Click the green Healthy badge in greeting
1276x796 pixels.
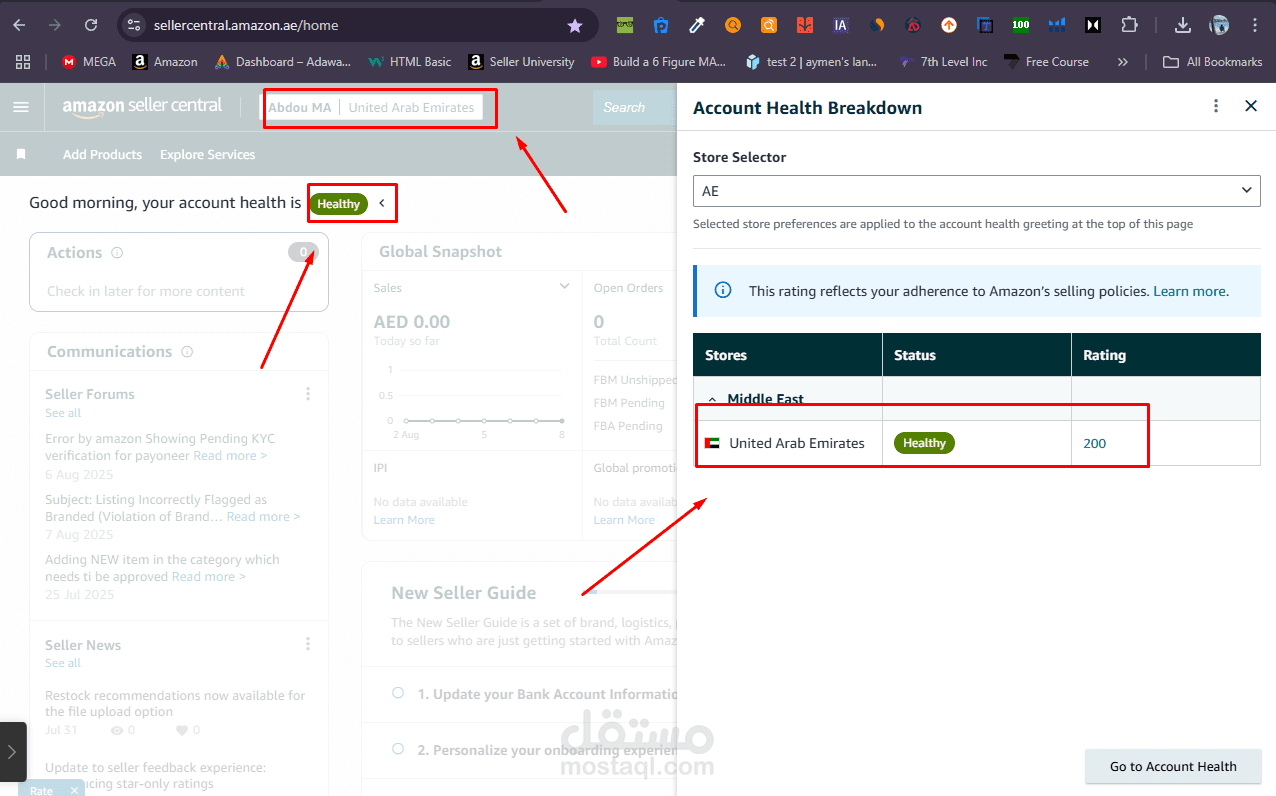339,204
